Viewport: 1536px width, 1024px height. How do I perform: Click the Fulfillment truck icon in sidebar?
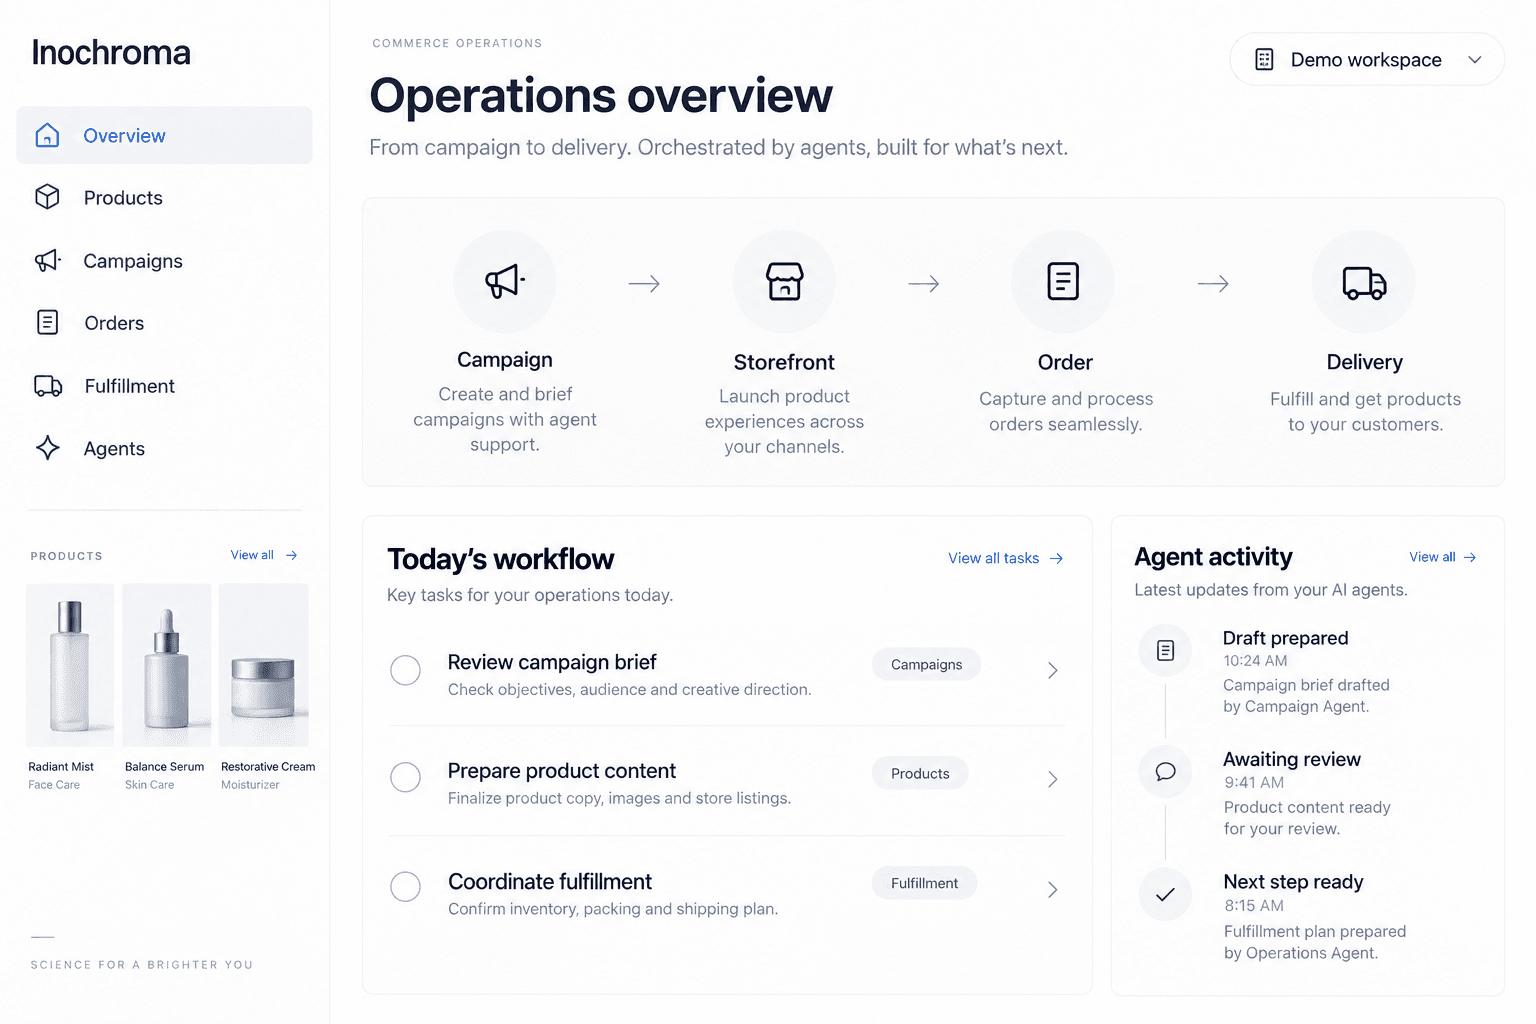pyautogui.click(x=48, y=386)
